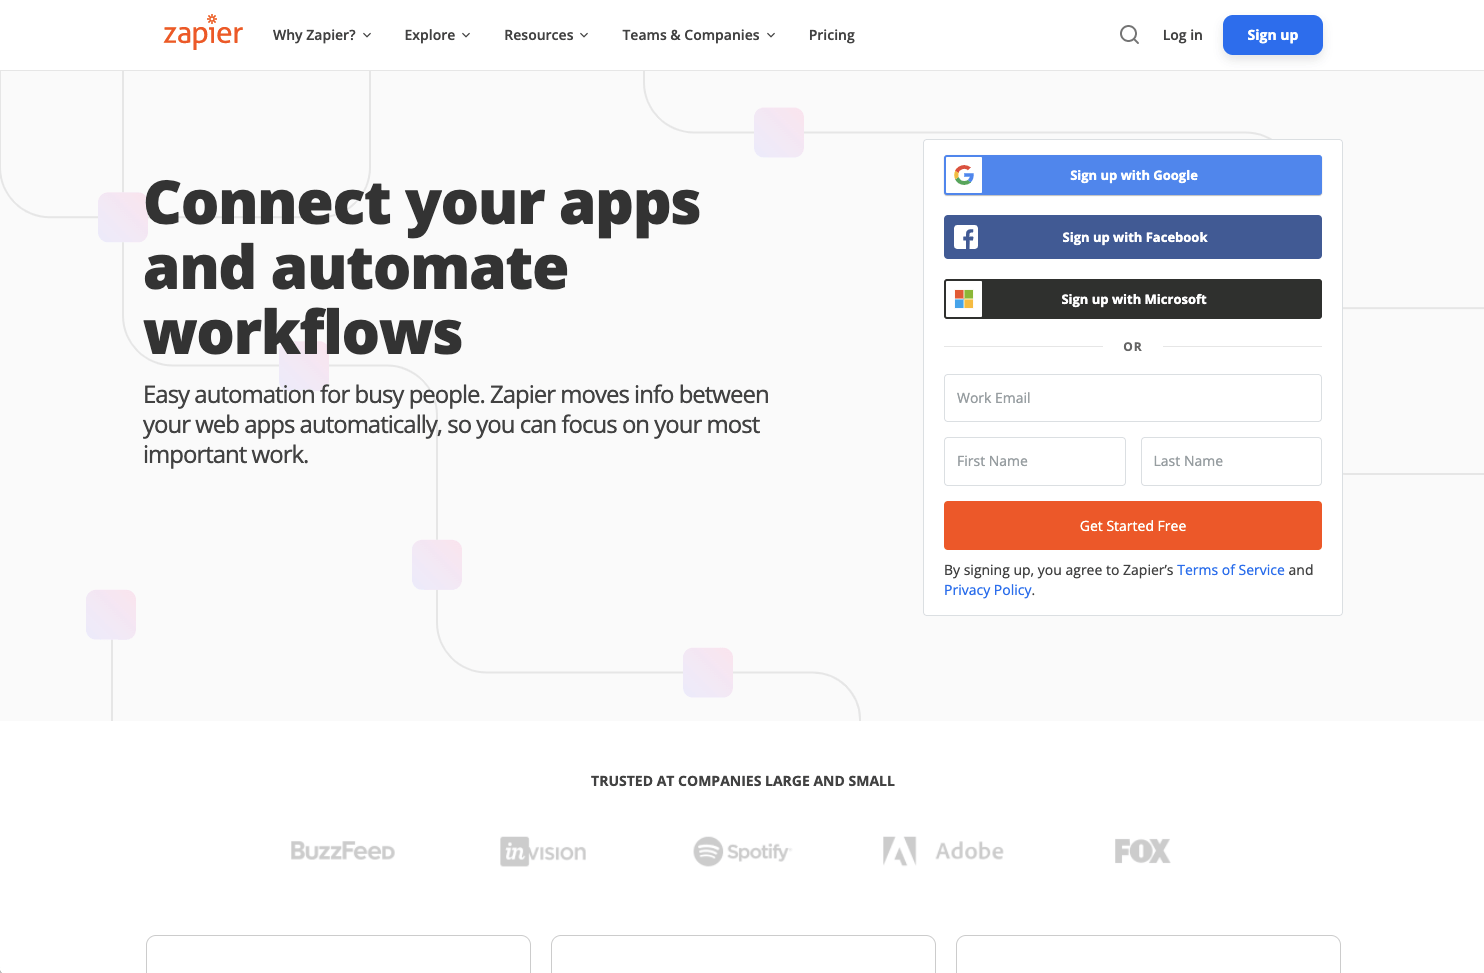Viewport: 1484px width, 973px height.
Task: Click the Microsoft icon on the signup button
Action: click(x=963, y=298)
